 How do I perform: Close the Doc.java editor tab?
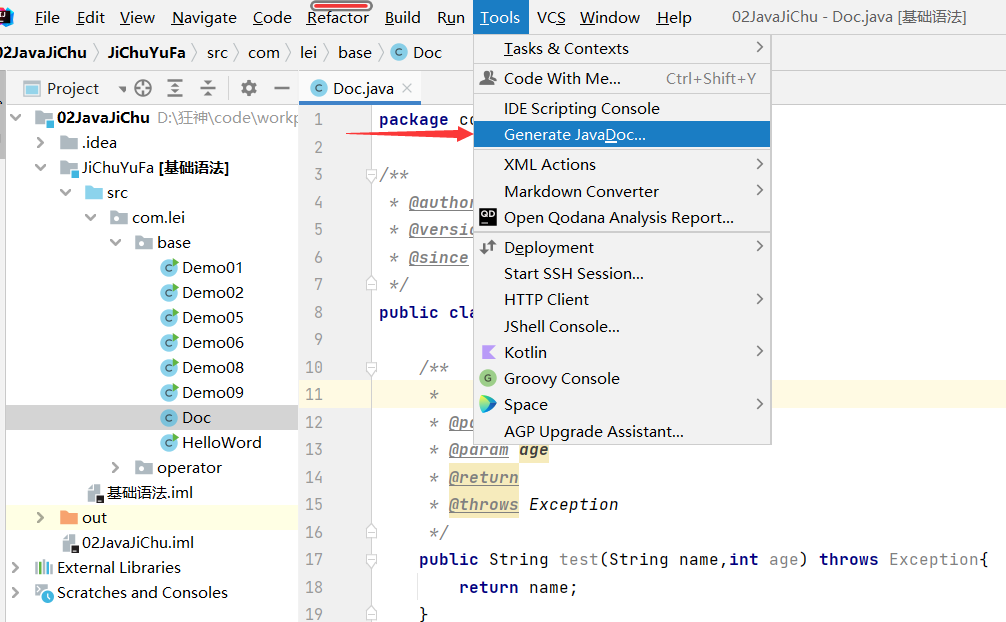click(x=407, y=88)
